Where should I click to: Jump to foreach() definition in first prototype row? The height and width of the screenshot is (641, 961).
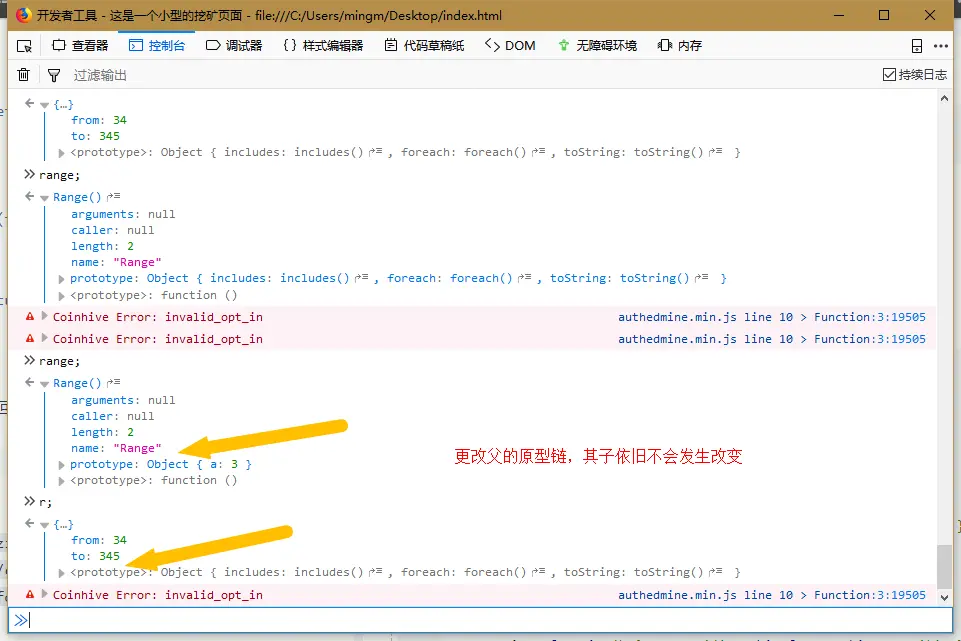[538, 152]
